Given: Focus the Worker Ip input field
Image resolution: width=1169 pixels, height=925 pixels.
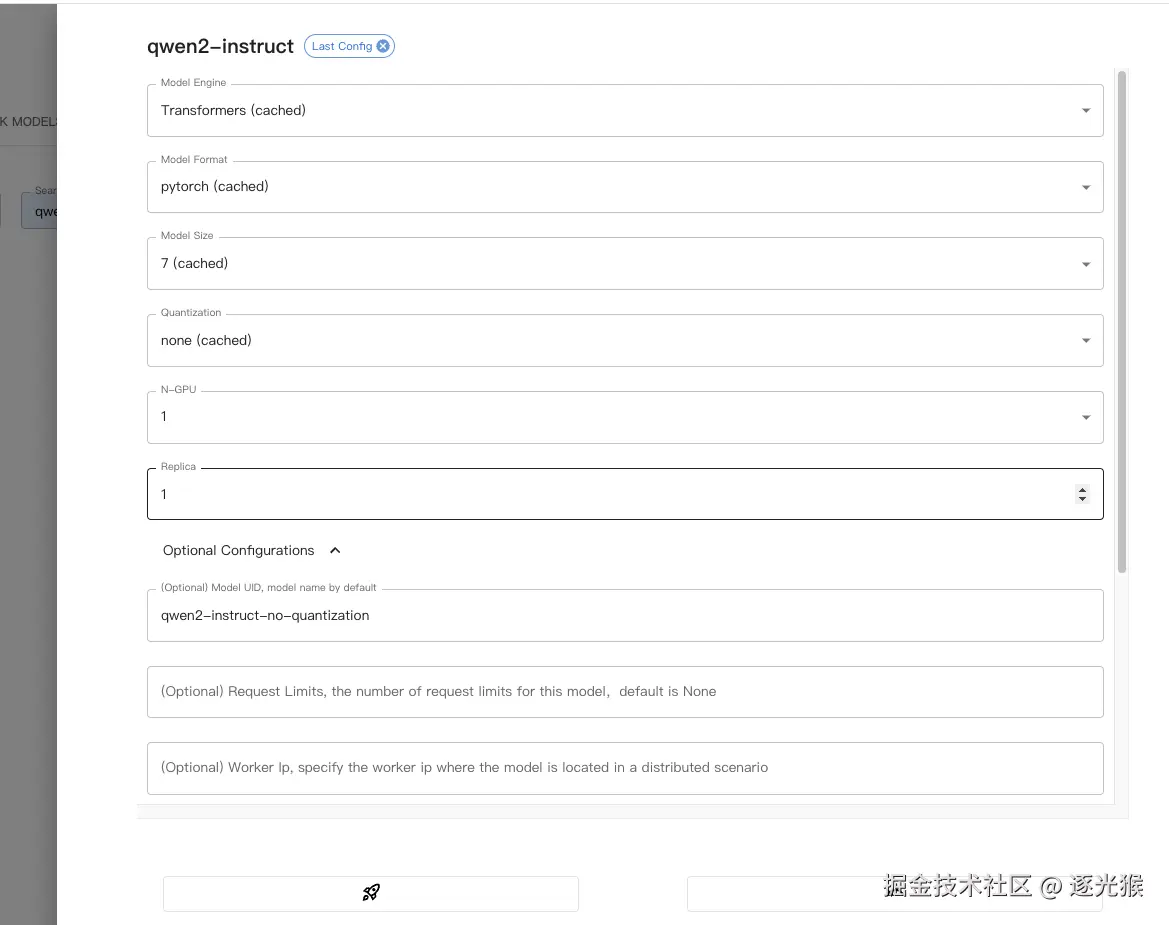Looking at the screenshot, I should pos(625,768).
